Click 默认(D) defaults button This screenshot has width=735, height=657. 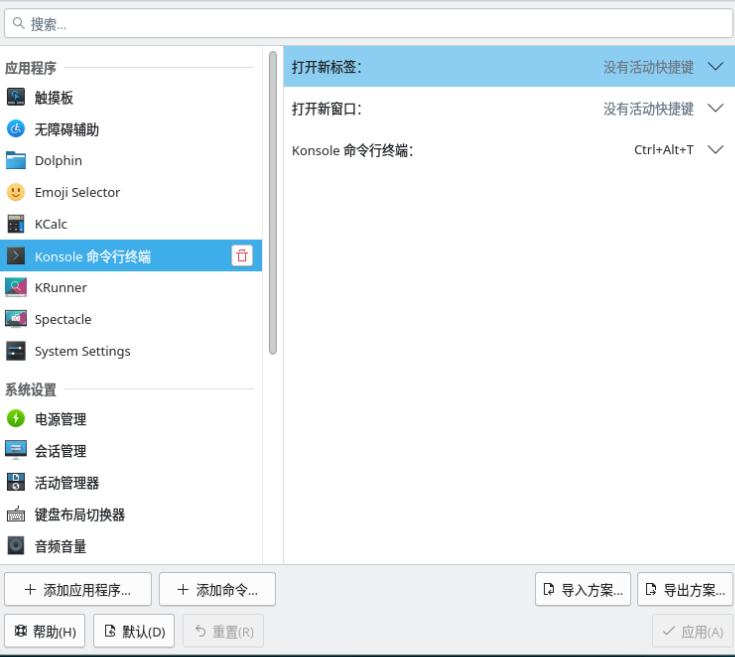(134, 631)
